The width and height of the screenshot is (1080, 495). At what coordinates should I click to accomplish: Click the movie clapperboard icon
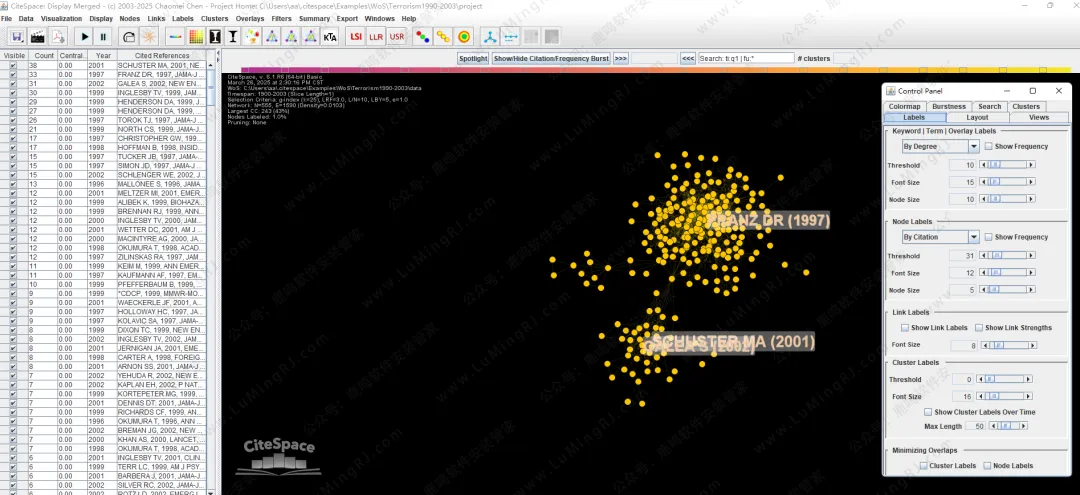coord(39,37)
